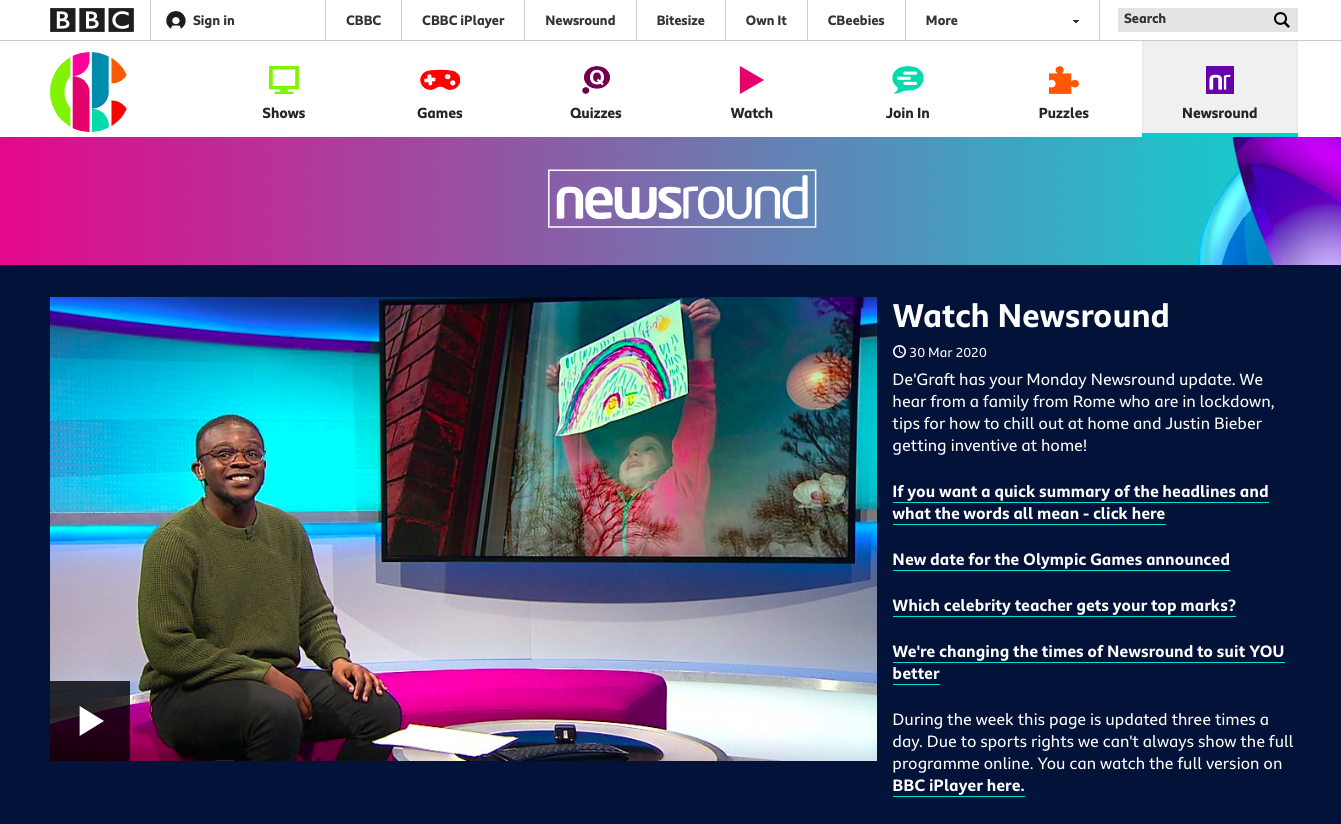The height and width of the screenshot is (824, 1341).
Task: Open the Newsround tab with purple icon
Action: [1219, 92]
